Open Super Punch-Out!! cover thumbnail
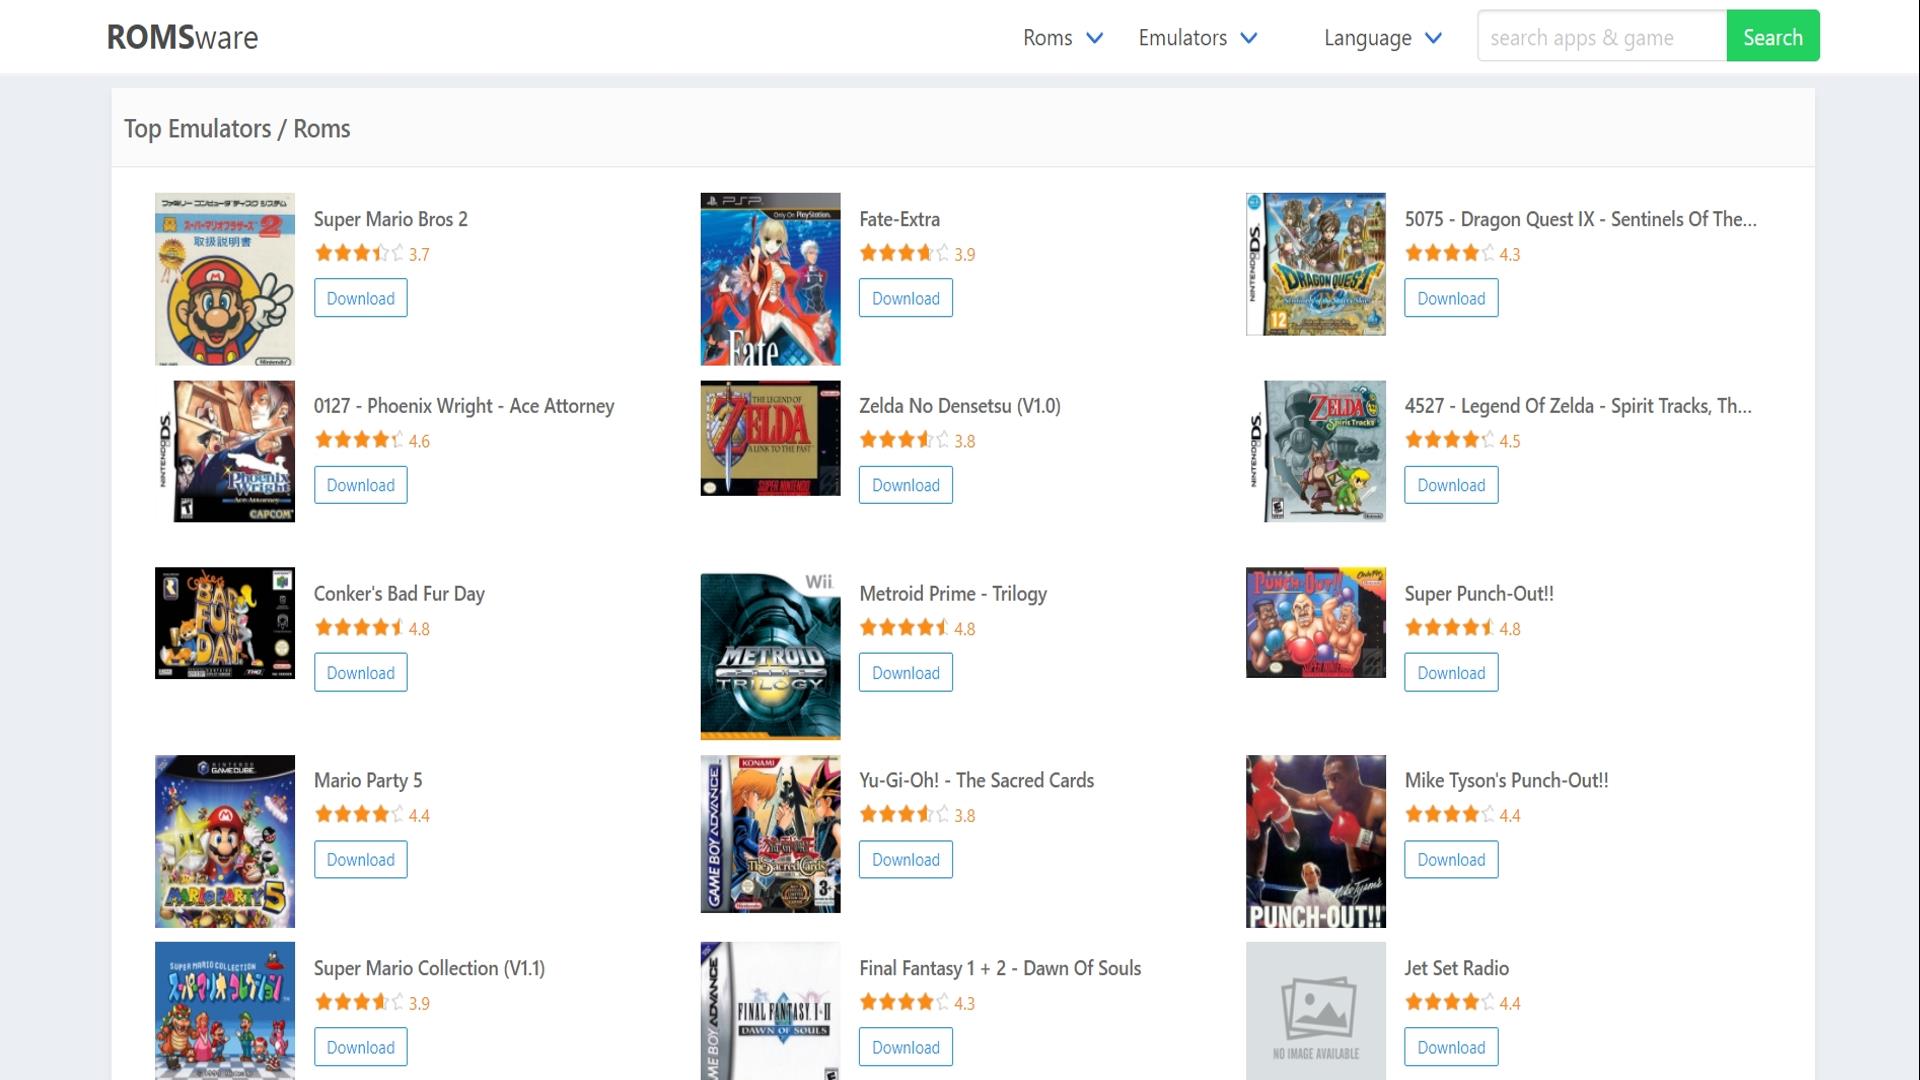1920x1080 pixels. (x=1315, y=622)
